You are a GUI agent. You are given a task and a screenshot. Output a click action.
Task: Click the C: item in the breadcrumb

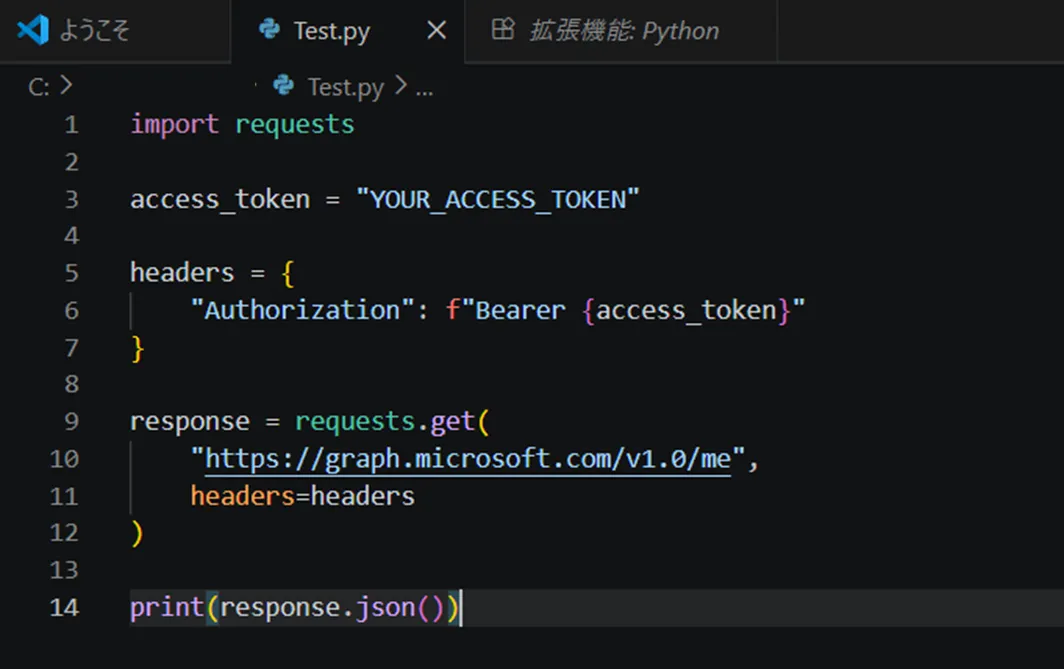point(38,87)
